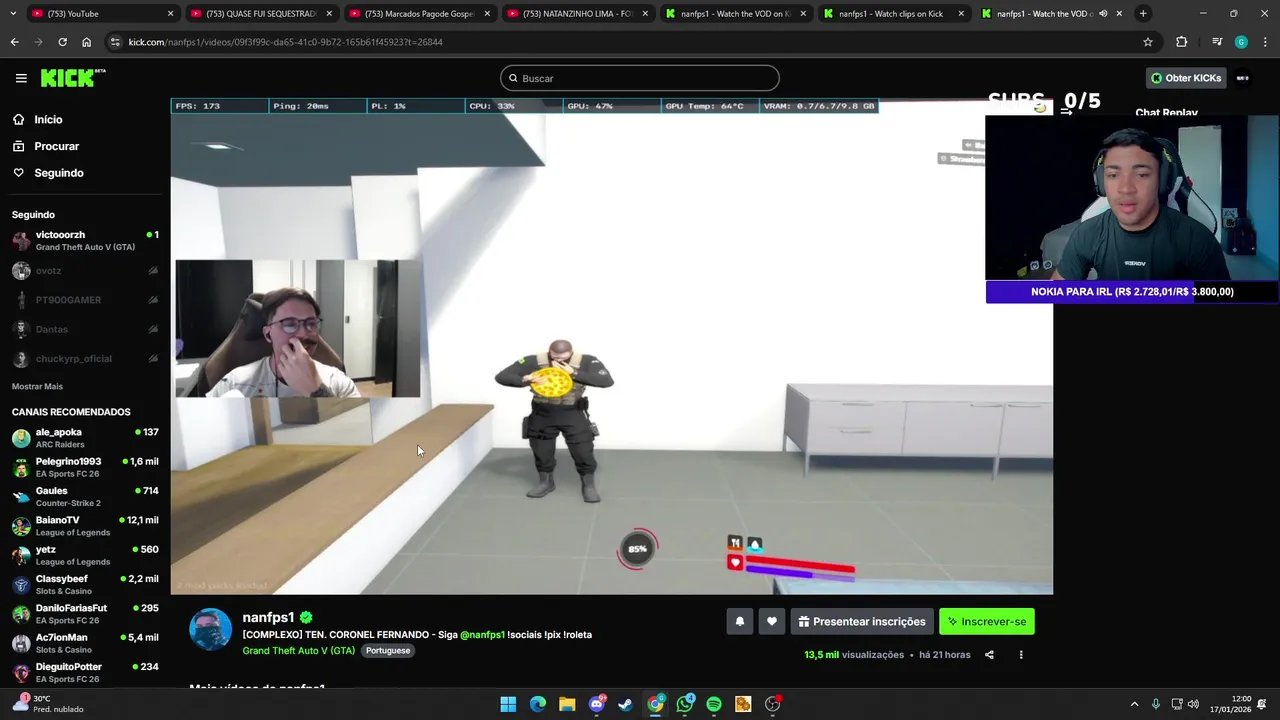Image resolution: width=1280 pixels, height=720 pixels.
Task: Click the address bar URL
Action: [285, 42]
